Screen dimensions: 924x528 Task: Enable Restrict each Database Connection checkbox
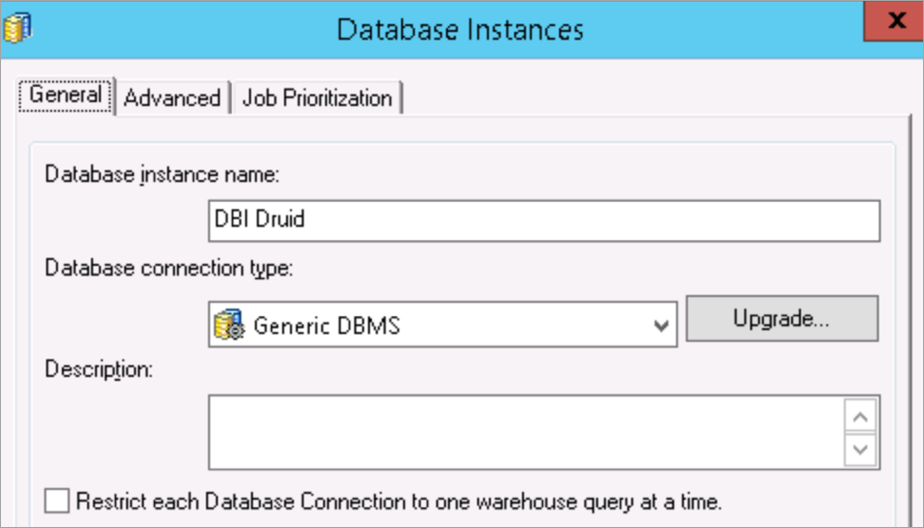(x=59, y=500)
